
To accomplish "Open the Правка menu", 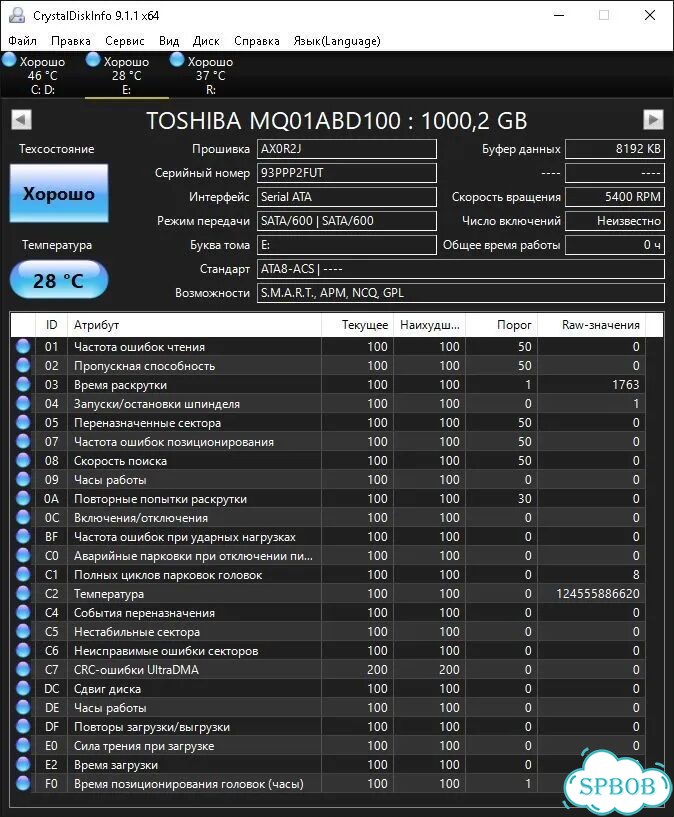I will [x=71, y=41].
